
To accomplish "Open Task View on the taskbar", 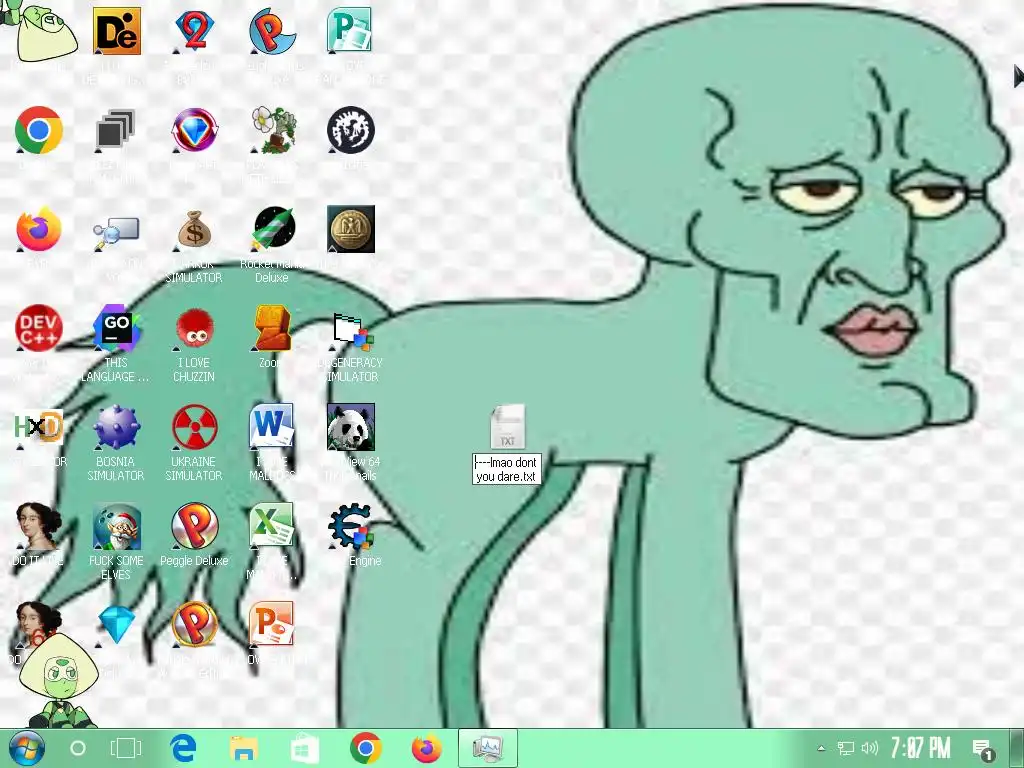I will (x=126, y=748).
